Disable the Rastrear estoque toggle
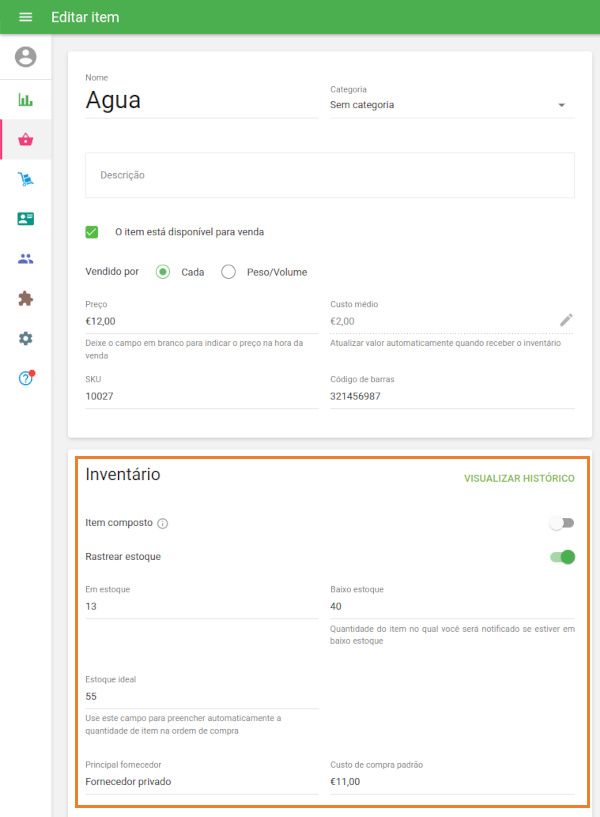 click(x=562, y=557)
